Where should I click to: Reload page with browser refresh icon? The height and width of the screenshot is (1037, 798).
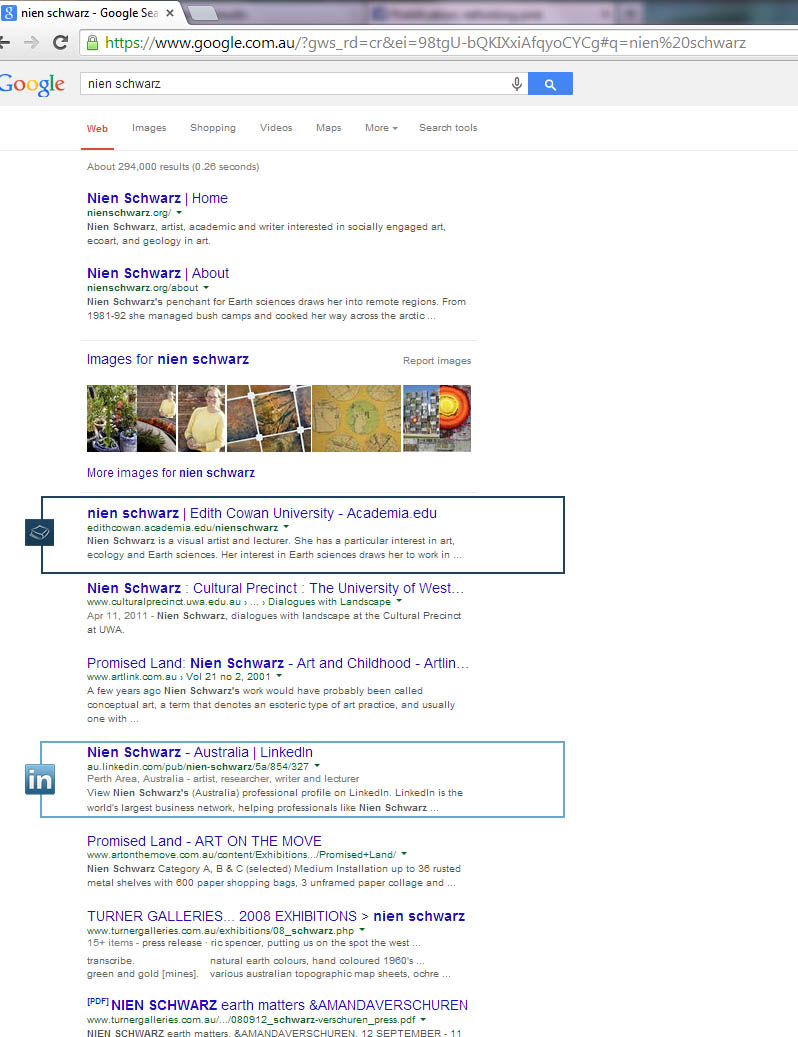point(60,43)
